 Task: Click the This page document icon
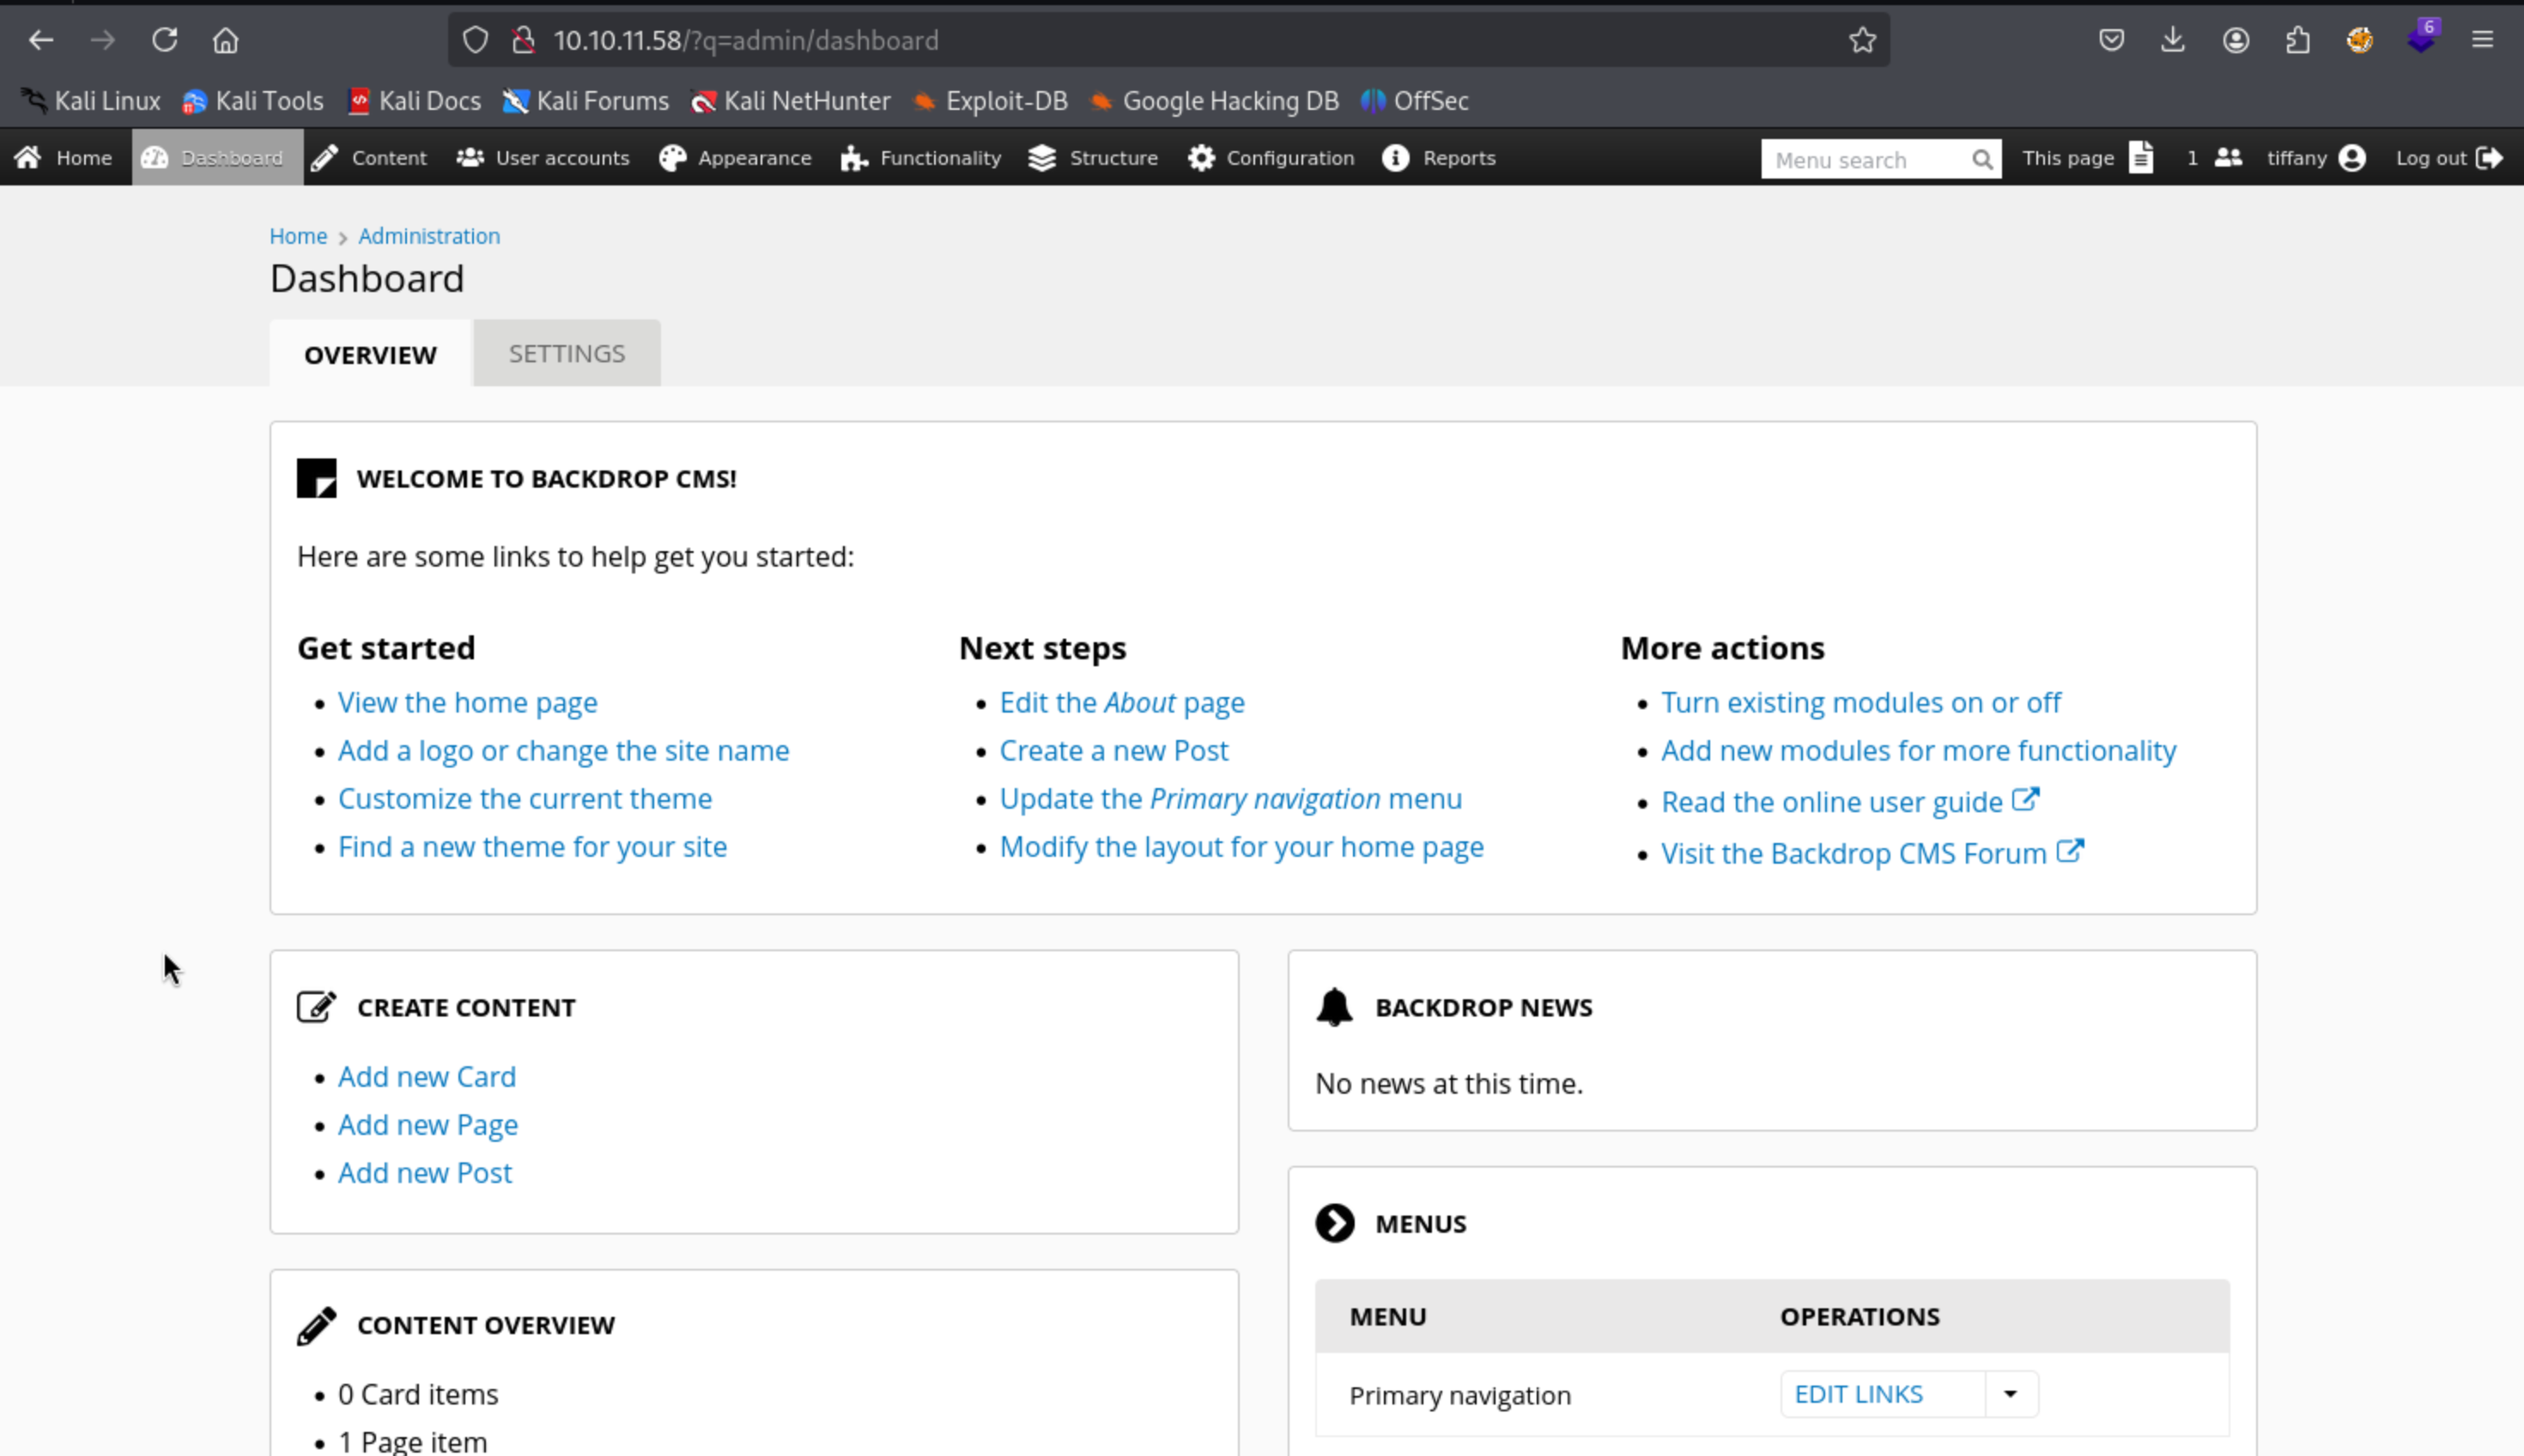click(x=2140, y=158)
